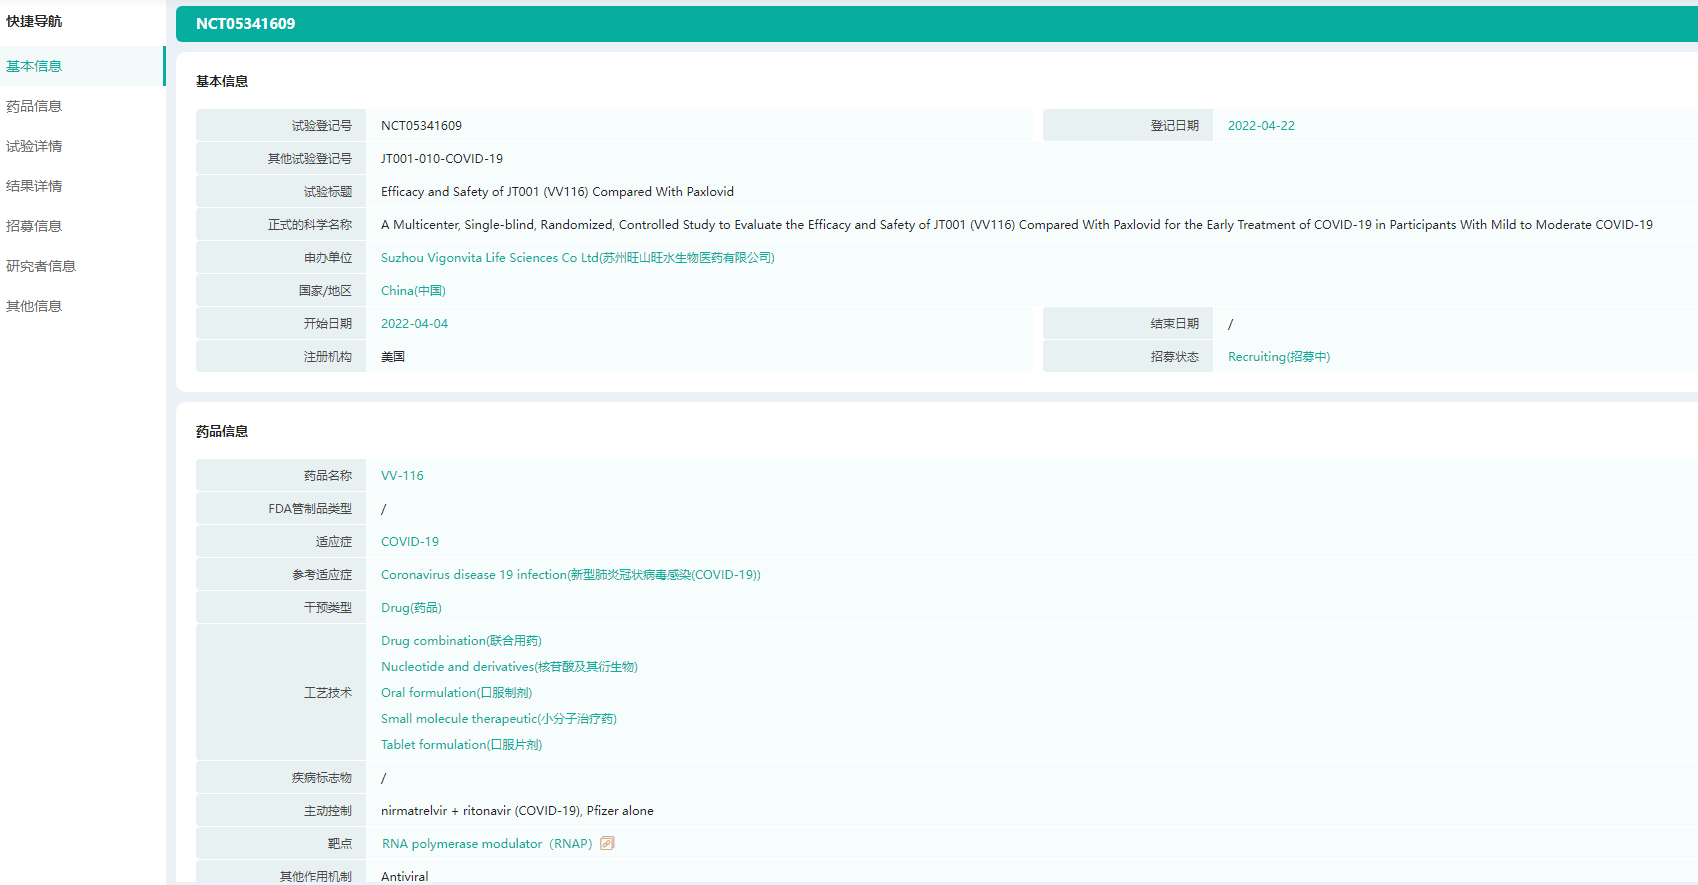Open the VV-116 drug name link
The height and width of the screenshot is (885, 1698).
pos(402,476)
